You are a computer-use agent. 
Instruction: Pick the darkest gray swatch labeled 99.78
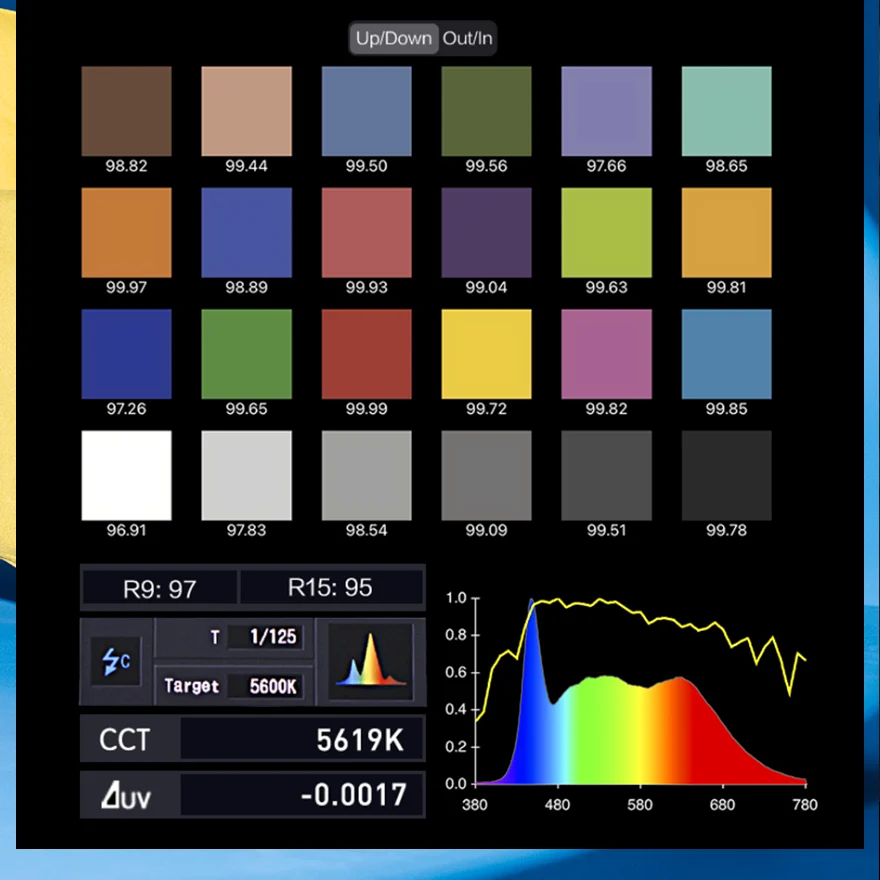[x=726, y=475]
